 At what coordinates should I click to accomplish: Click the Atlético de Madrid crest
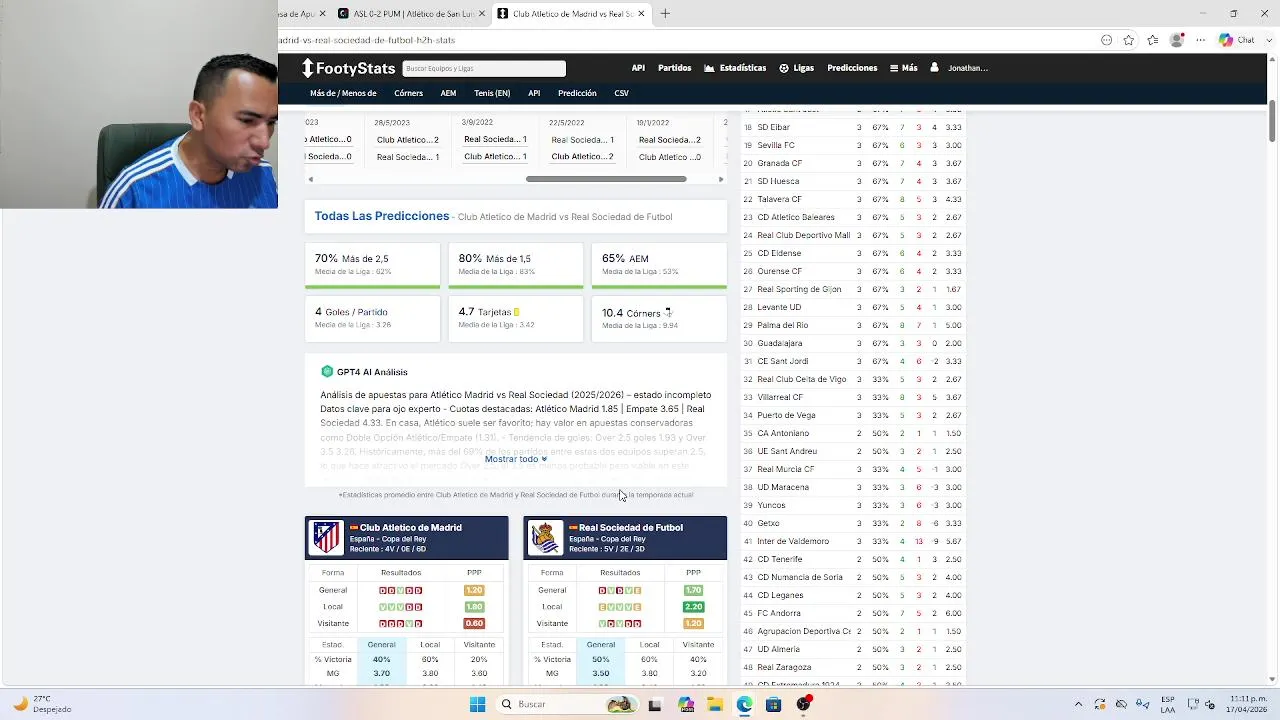[326, 537]
